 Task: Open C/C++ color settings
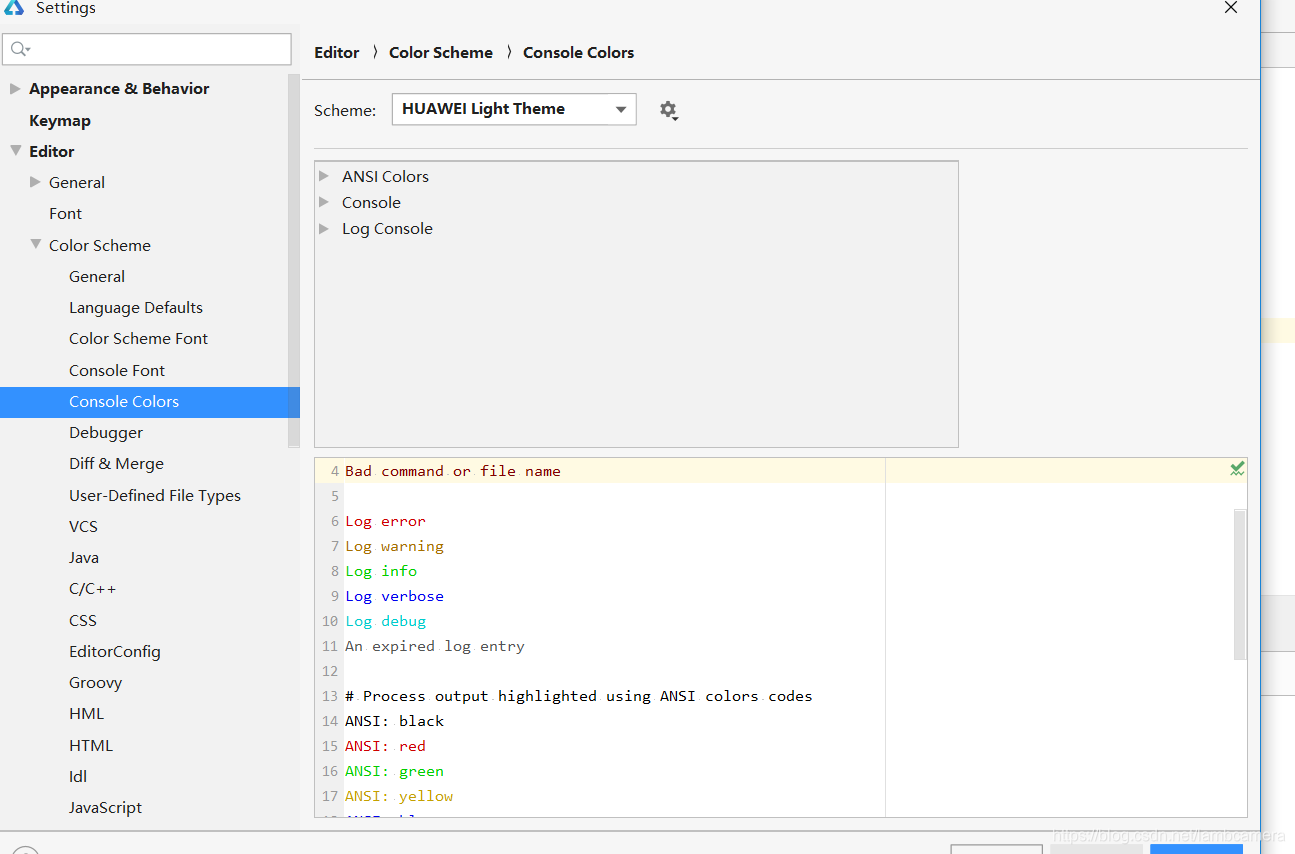93,589
